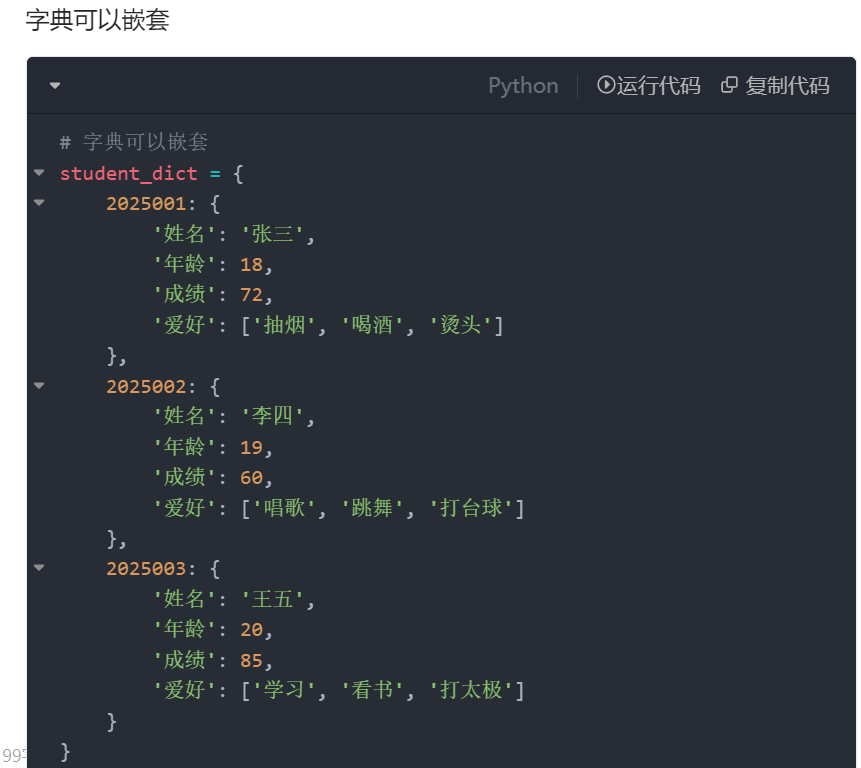861x768 pixels.
Task: Click the '喝酒' list item
Action: point(372,326)
